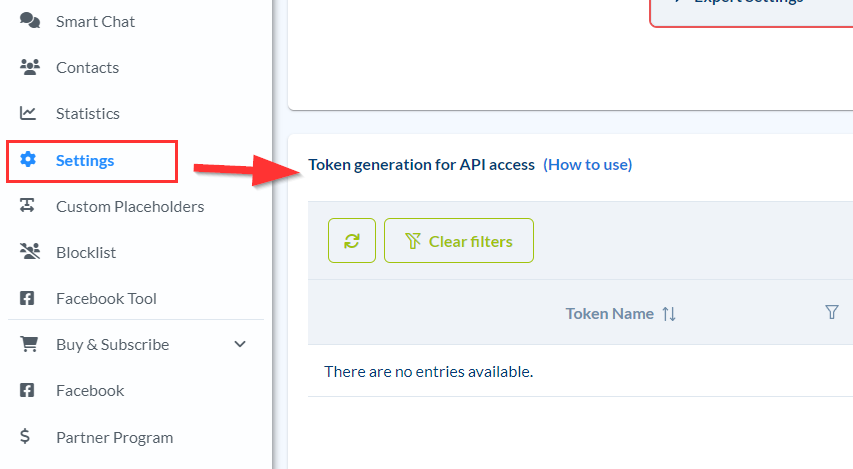
Task: Select the Facebook sidebar entry
Action: pos(90,390)
